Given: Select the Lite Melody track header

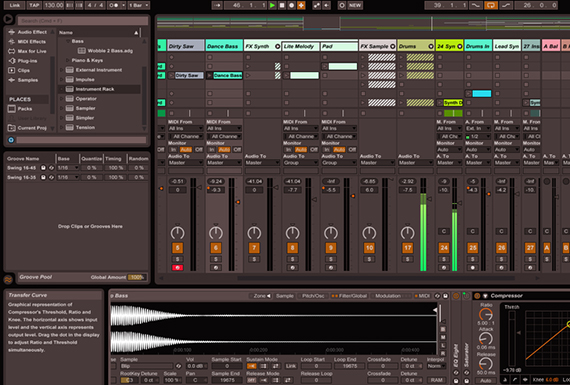Looking at the screenshot, I should 301,46.
